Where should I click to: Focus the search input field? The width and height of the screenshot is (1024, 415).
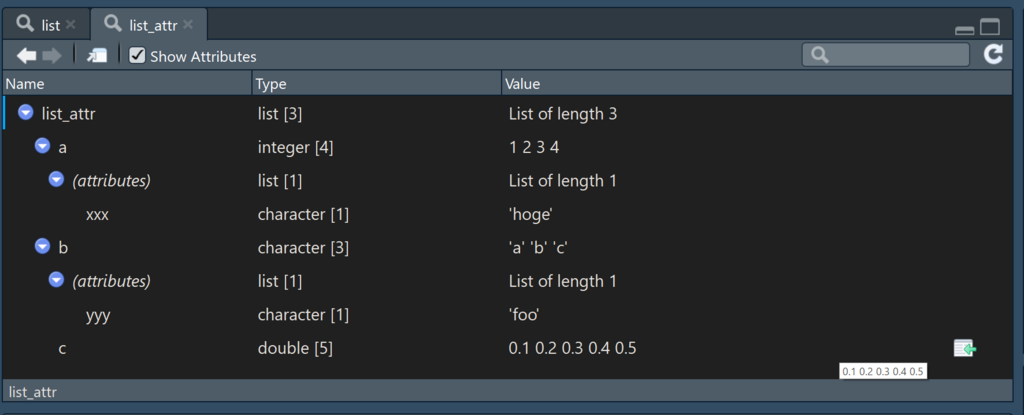coord(886,55)
